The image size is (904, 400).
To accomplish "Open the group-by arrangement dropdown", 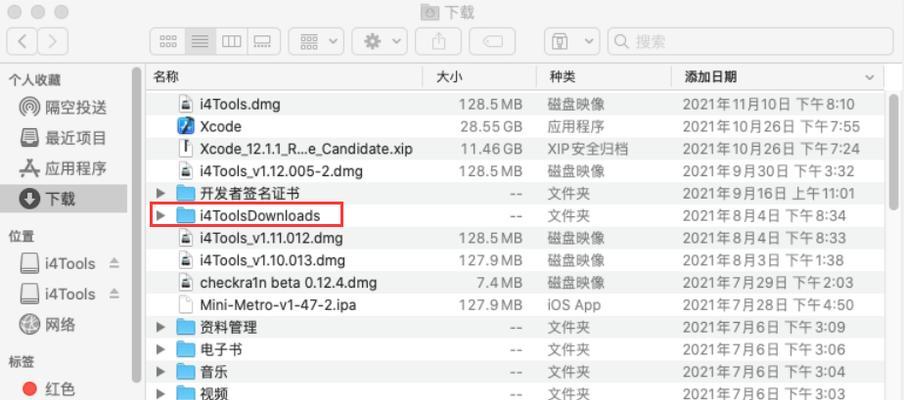I will [317, 41].
